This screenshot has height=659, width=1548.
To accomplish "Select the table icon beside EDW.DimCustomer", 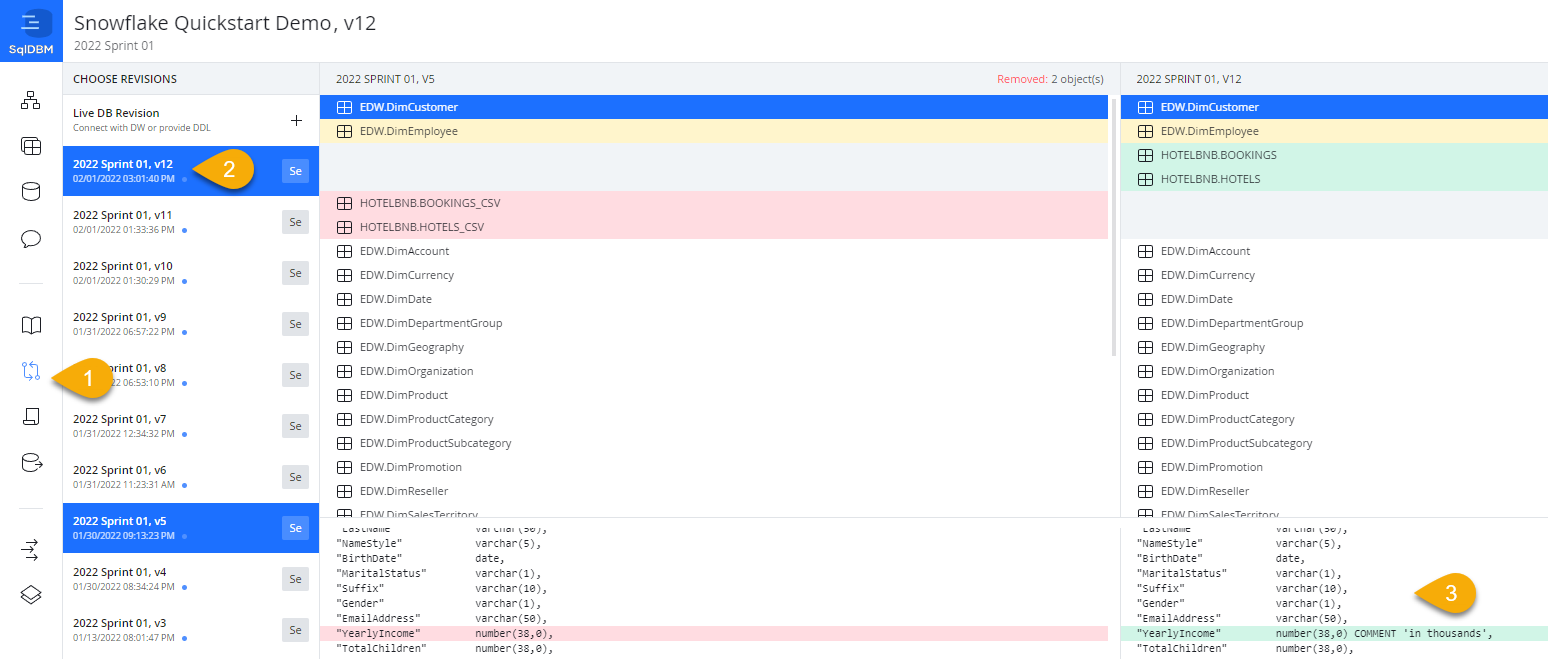I will pos(343,106).
